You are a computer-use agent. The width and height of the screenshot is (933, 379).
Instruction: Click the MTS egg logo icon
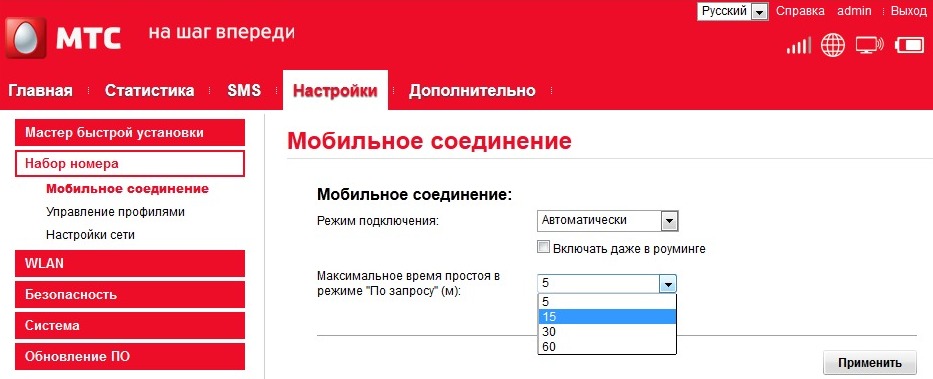point(26,38)
